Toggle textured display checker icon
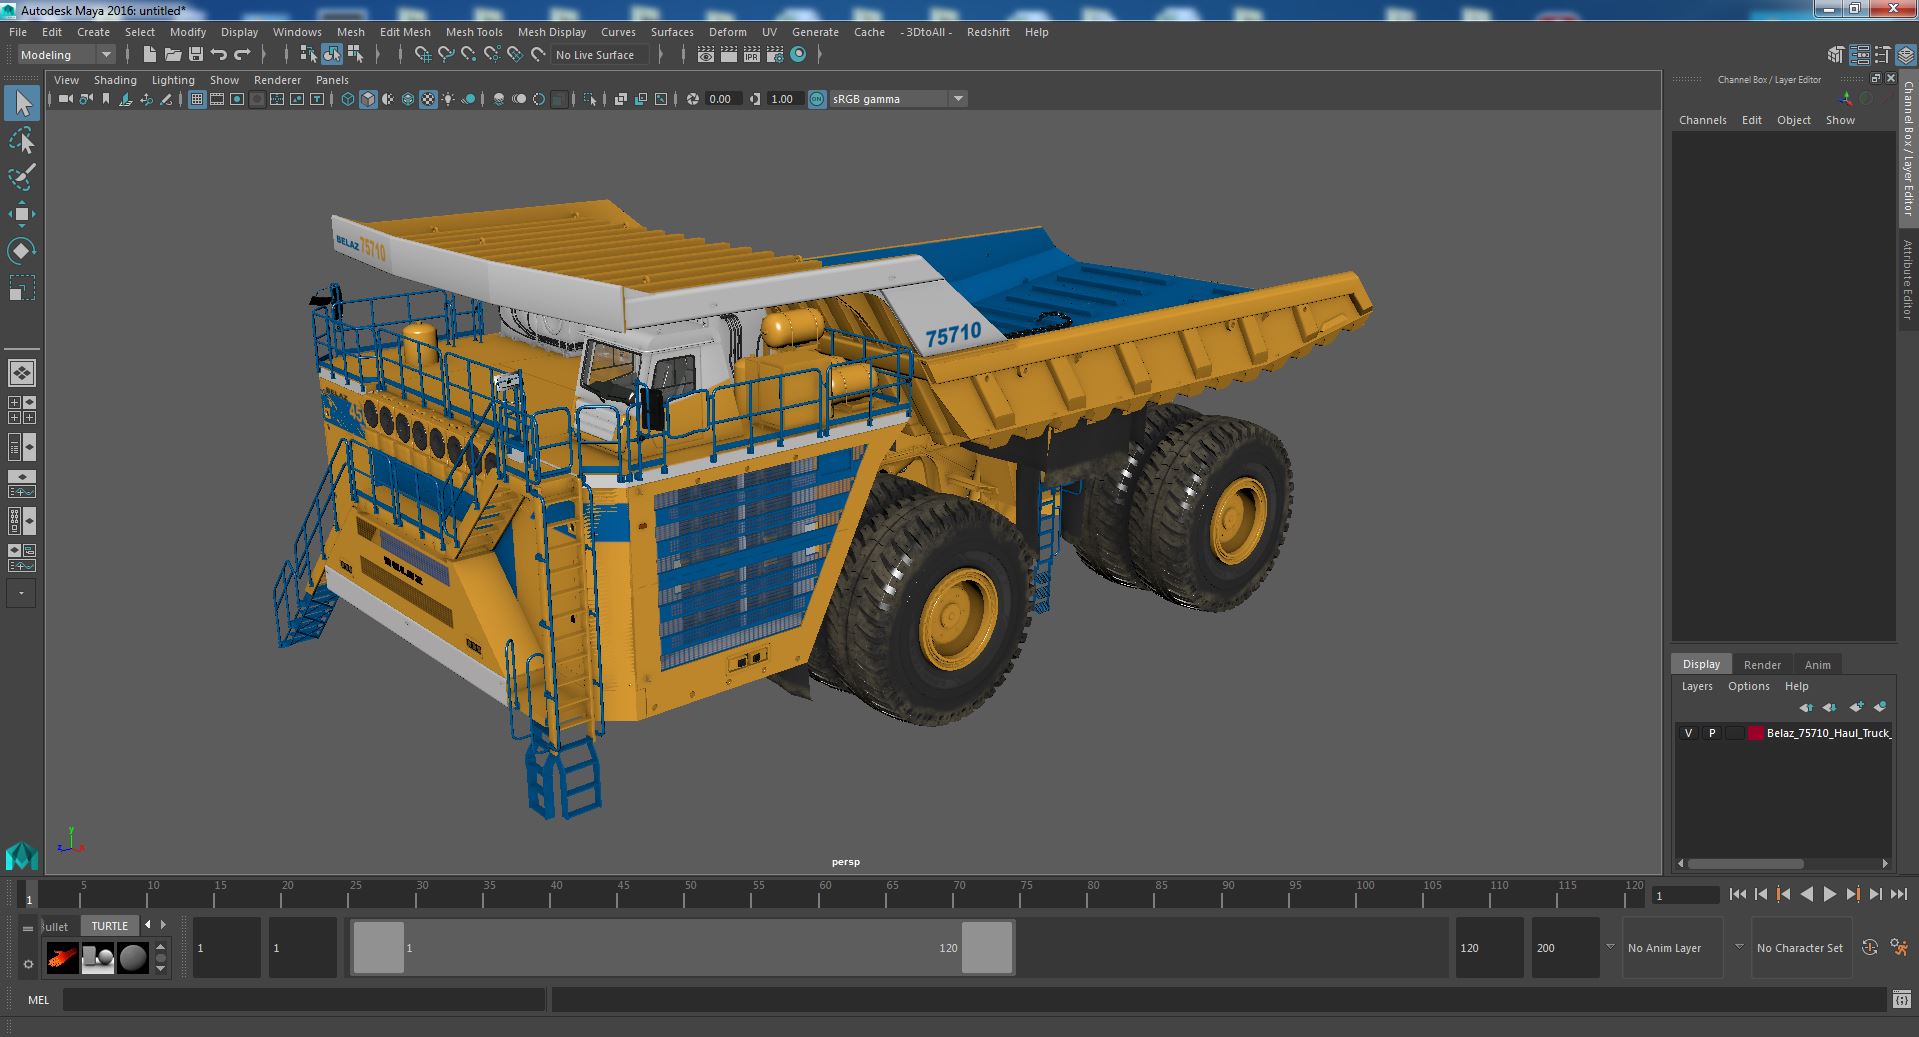 pos(428,99)
